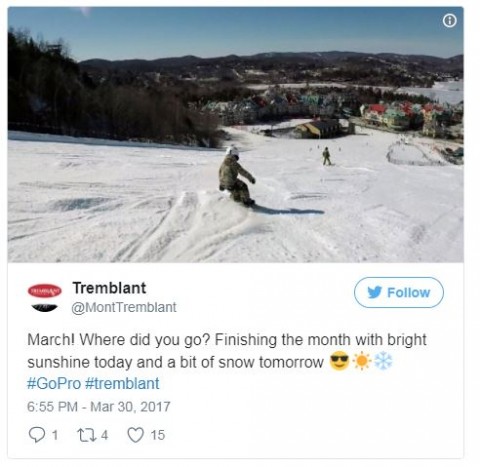The width and height of the screenshot is (480, 467).
Task: Click the tweet text about March
Action: tap(227, 351)
